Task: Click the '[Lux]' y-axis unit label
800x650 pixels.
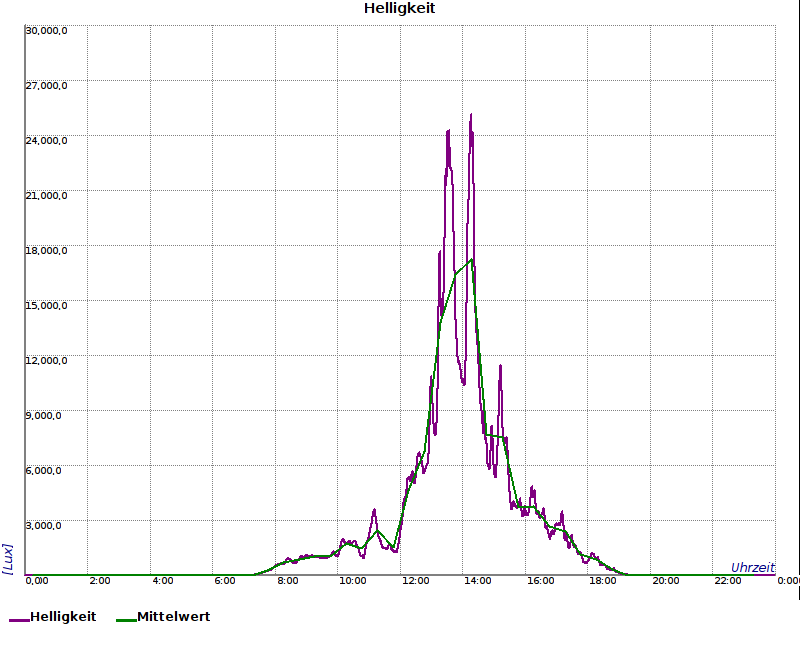Action: point(8,559)
